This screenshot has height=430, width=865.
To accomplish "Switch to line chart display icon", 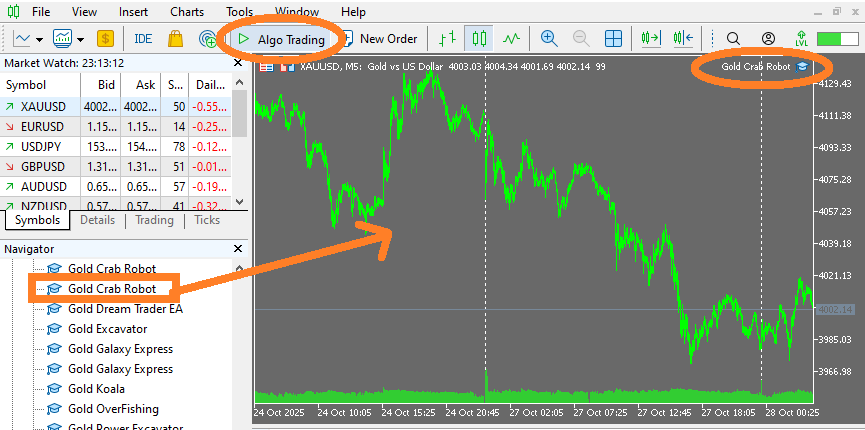I will click(x=512, y=39).
